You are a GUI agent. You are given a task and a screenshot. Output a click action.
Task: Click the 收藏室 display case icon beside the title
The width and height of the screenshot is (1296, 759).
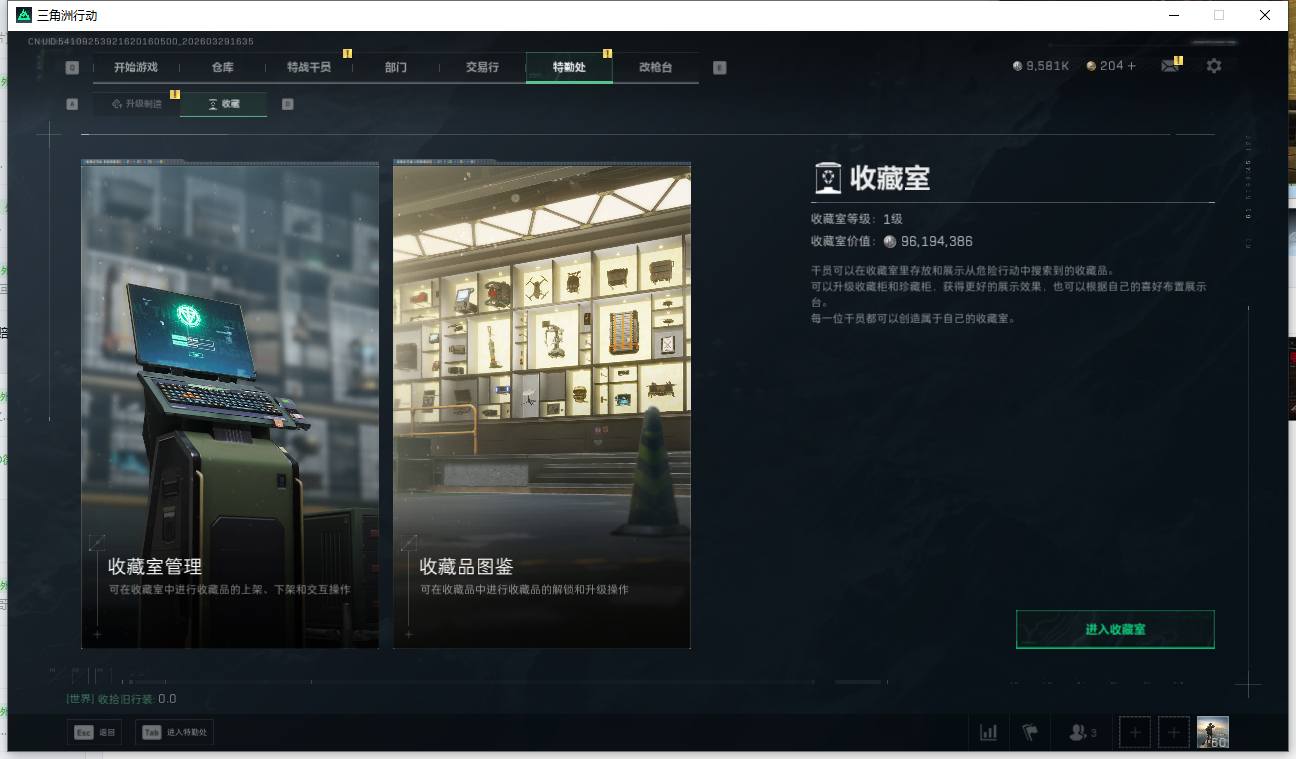pos(828,178)
